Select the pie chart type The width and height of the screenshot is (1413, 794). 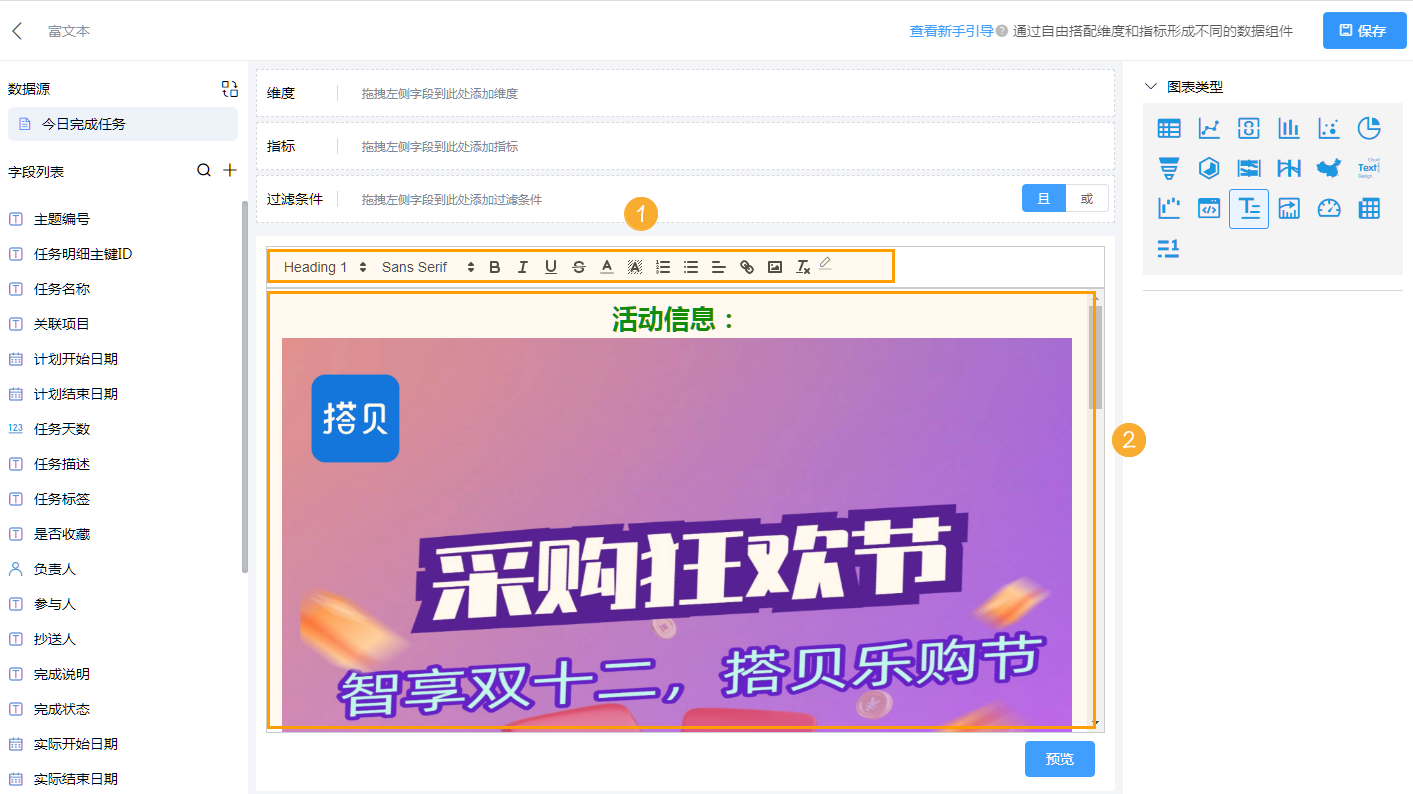click(x=1368, y=128)
